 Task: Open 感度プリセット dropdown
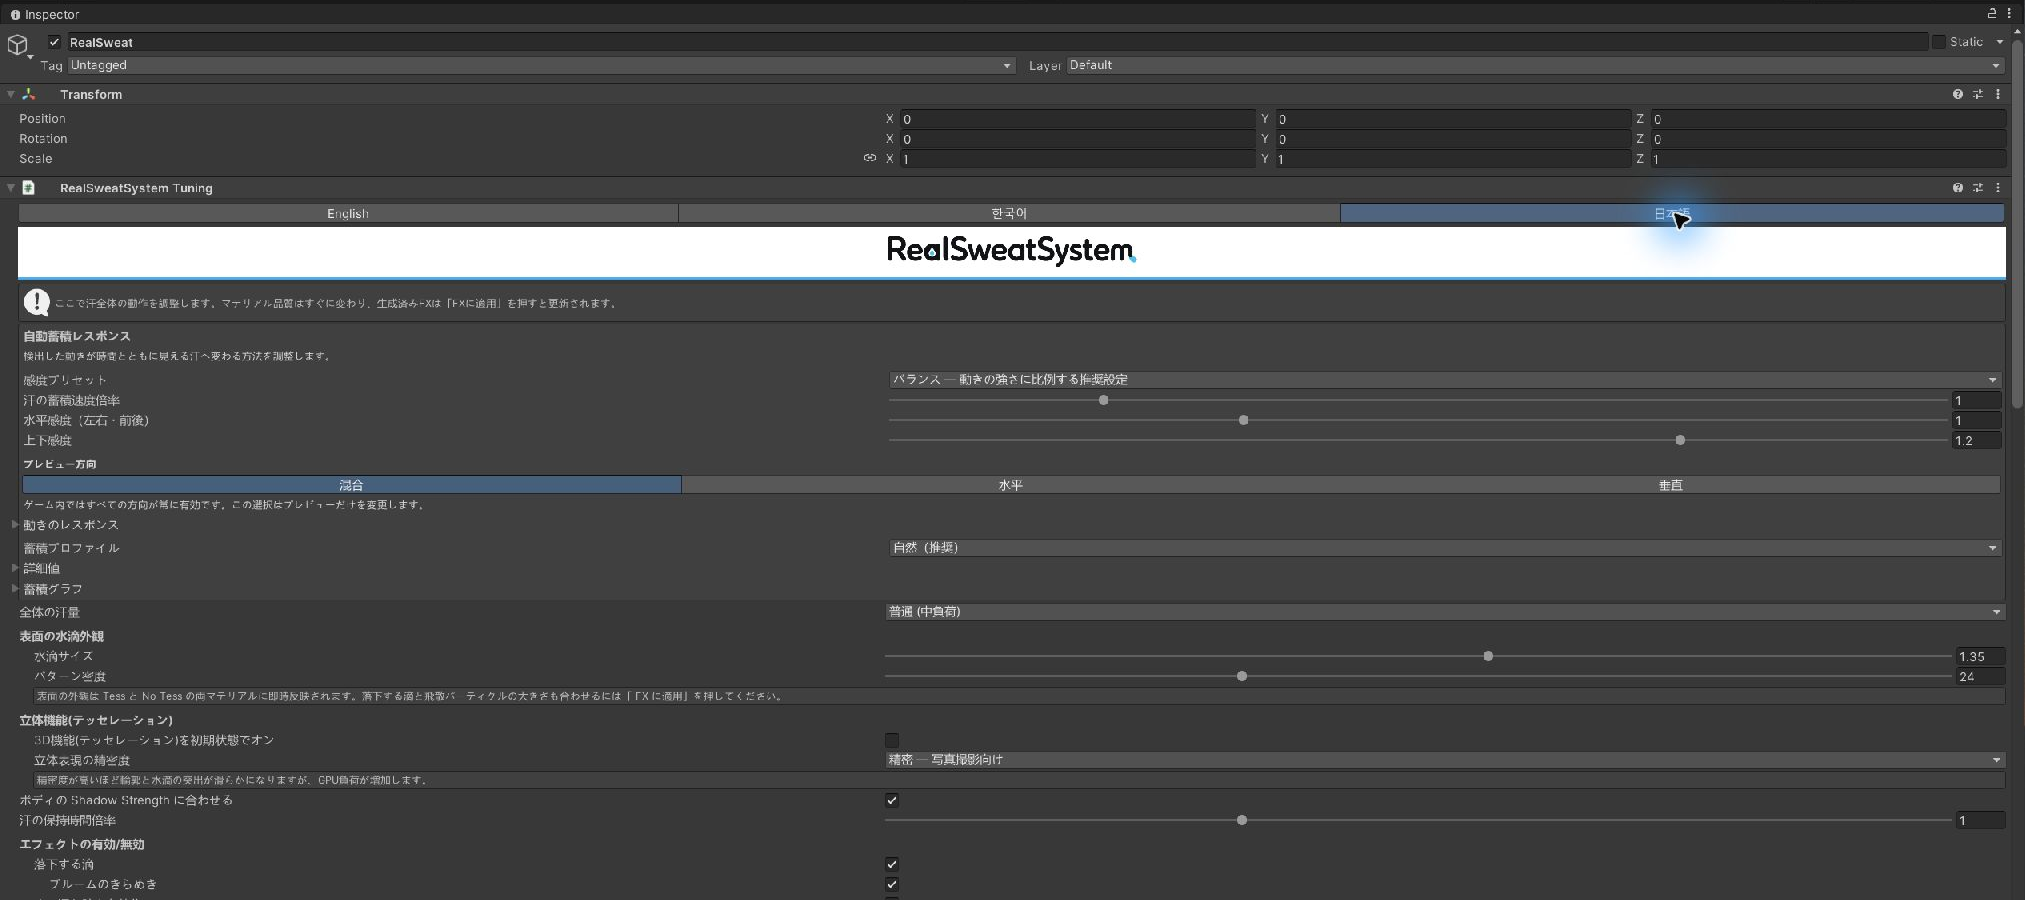1444,380
